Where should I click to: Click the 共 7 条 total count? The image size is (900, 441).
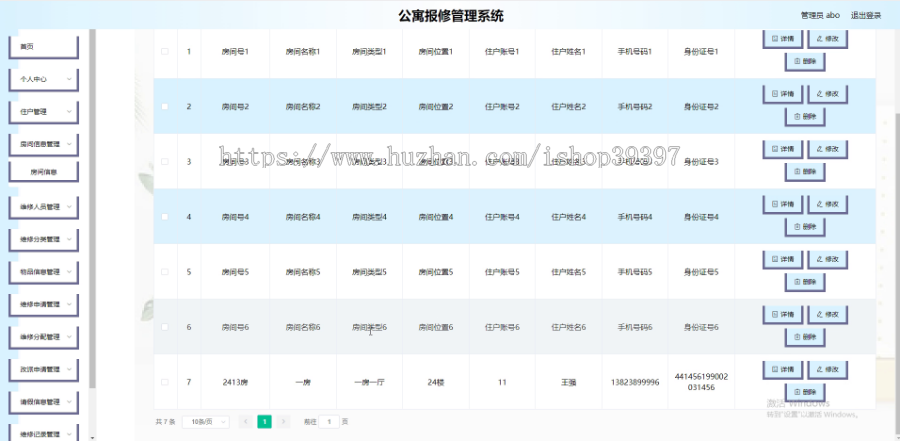[x=165, y=421]
